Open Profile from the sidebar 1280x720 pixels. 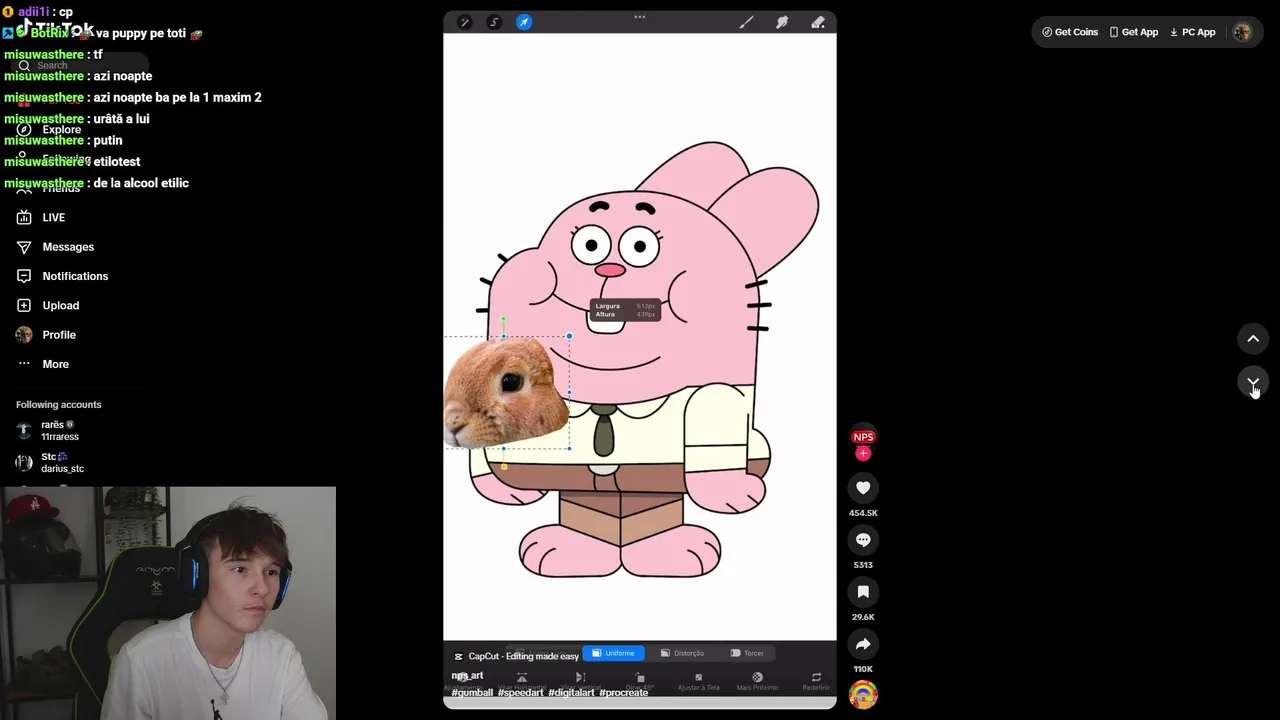pyautogui.click(x=46, y=335)
